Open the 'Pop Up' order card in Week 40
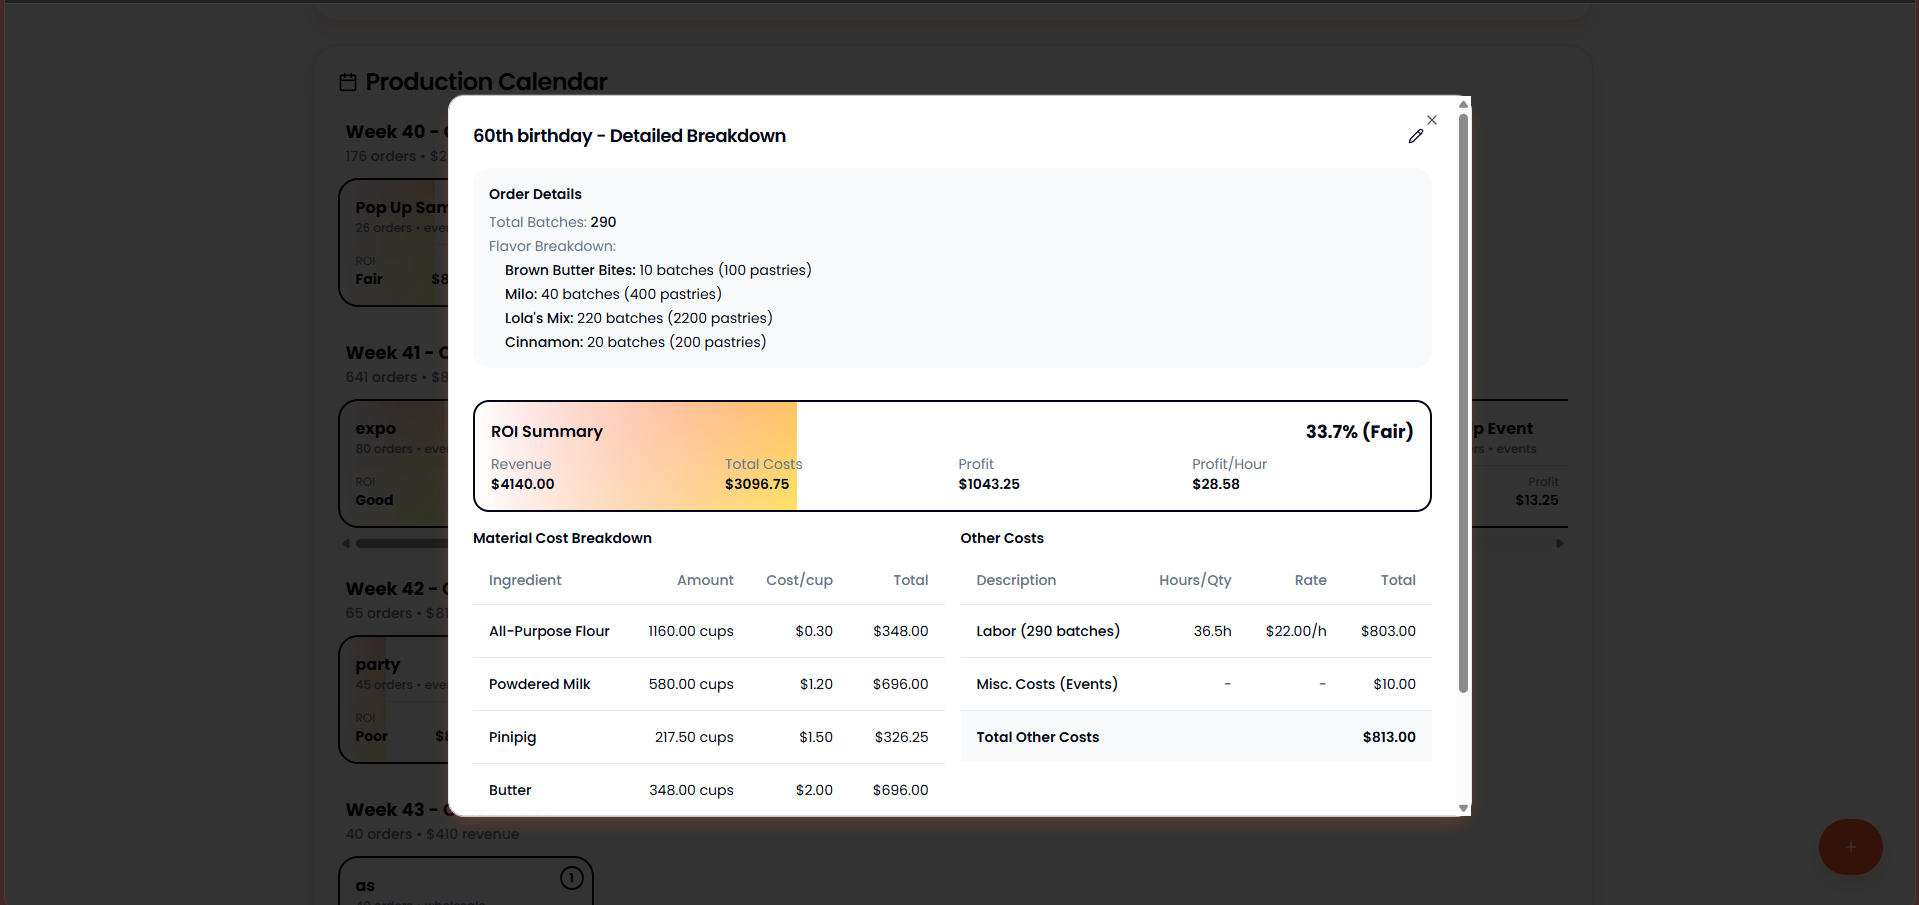 (394, 242)
